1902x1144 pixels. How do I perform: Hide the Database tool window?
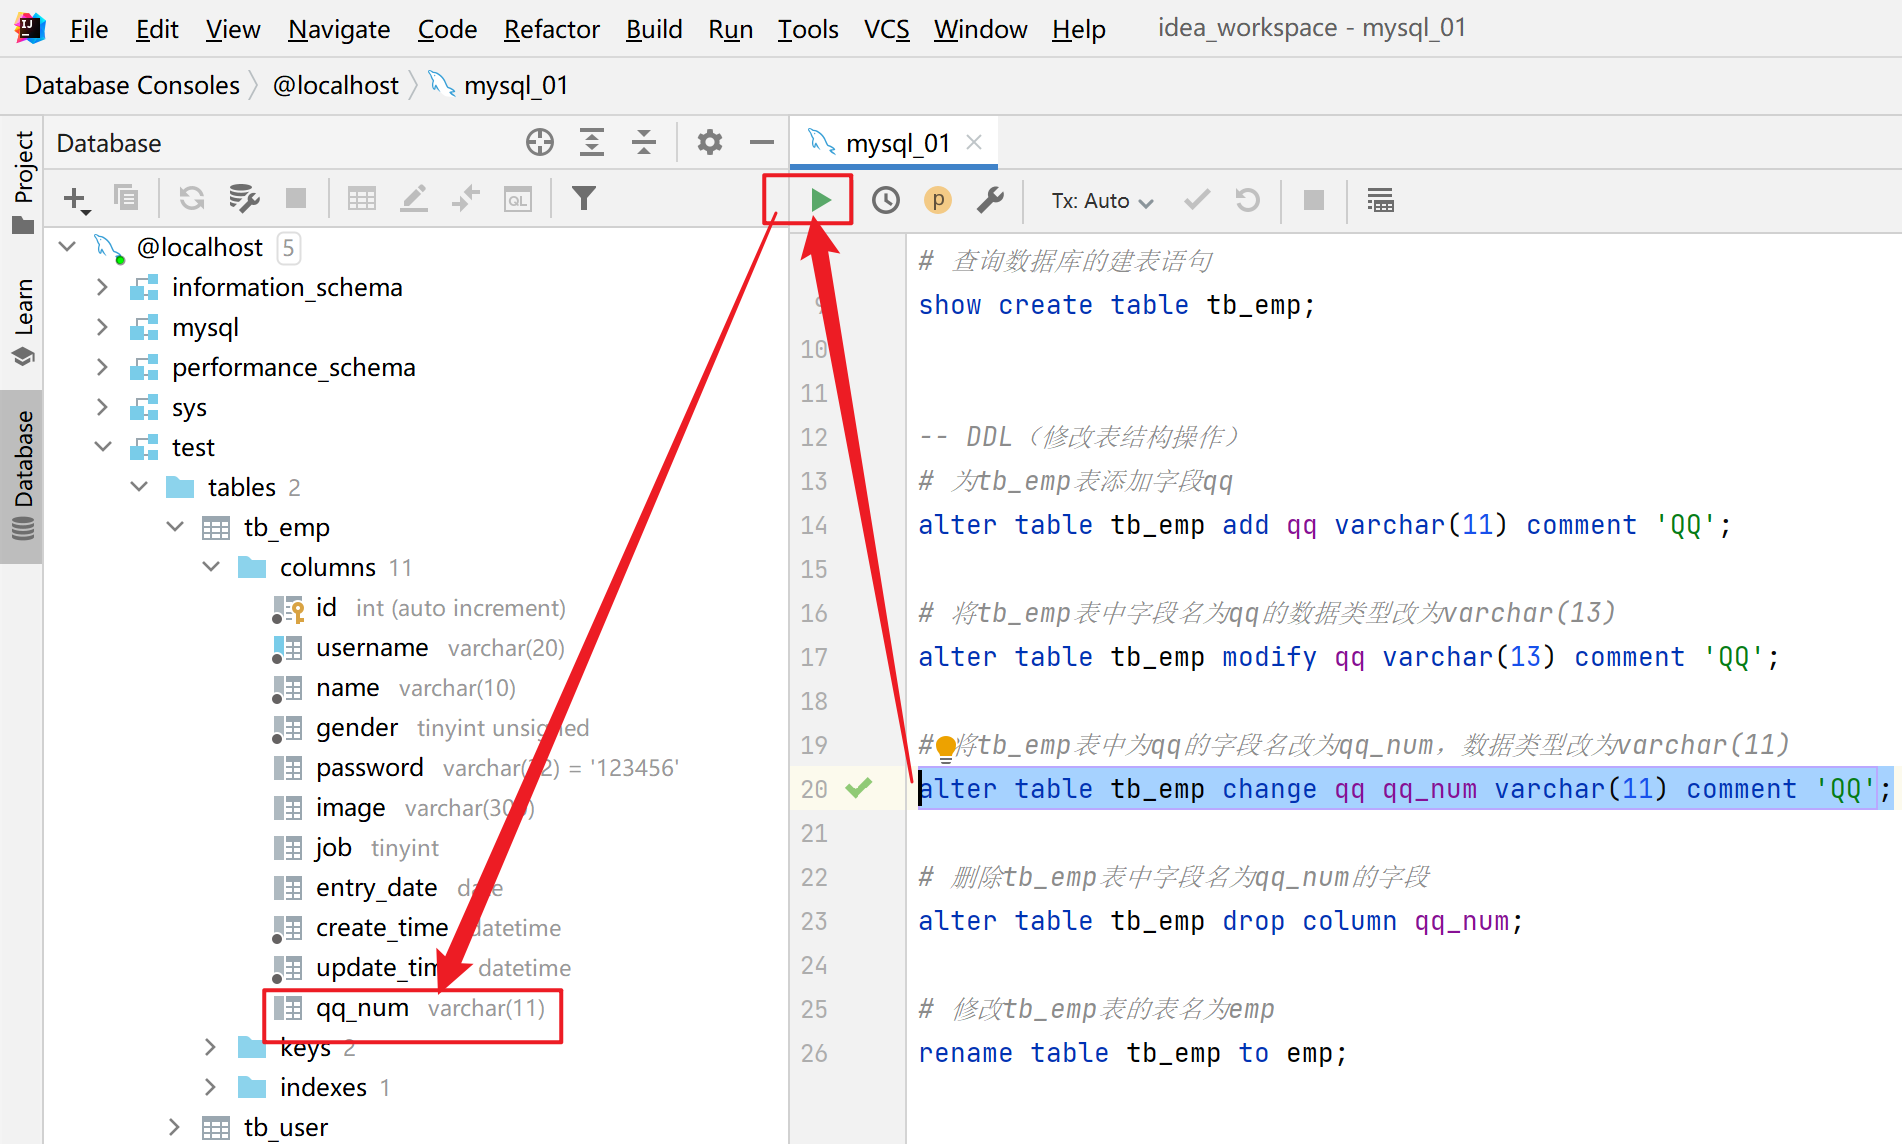(x=762, y=142)
